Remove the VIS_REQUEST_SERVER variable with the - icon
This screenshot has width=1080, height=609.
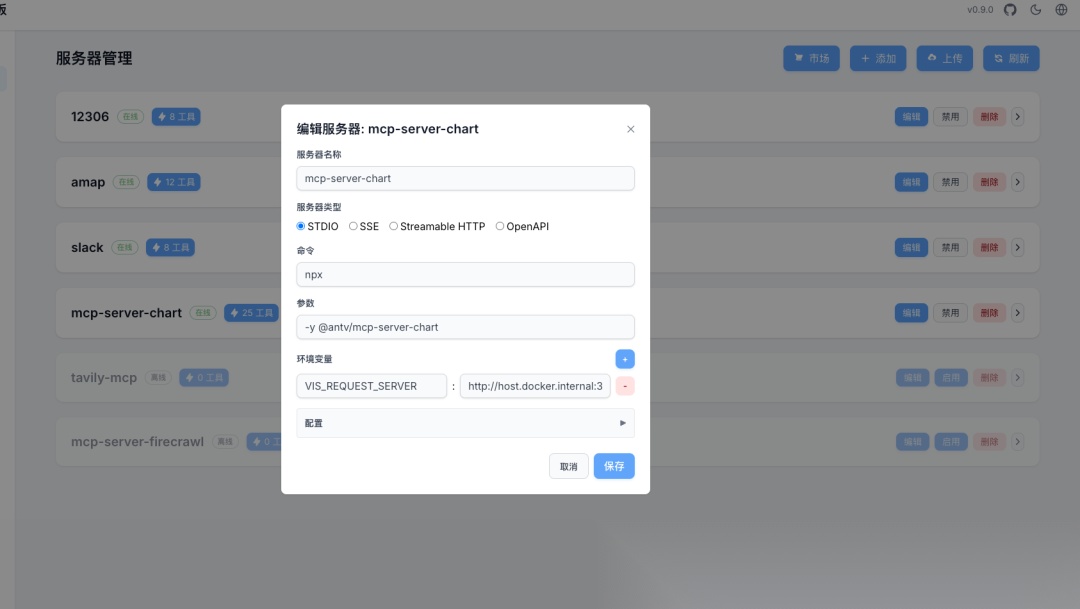(624, 385)
